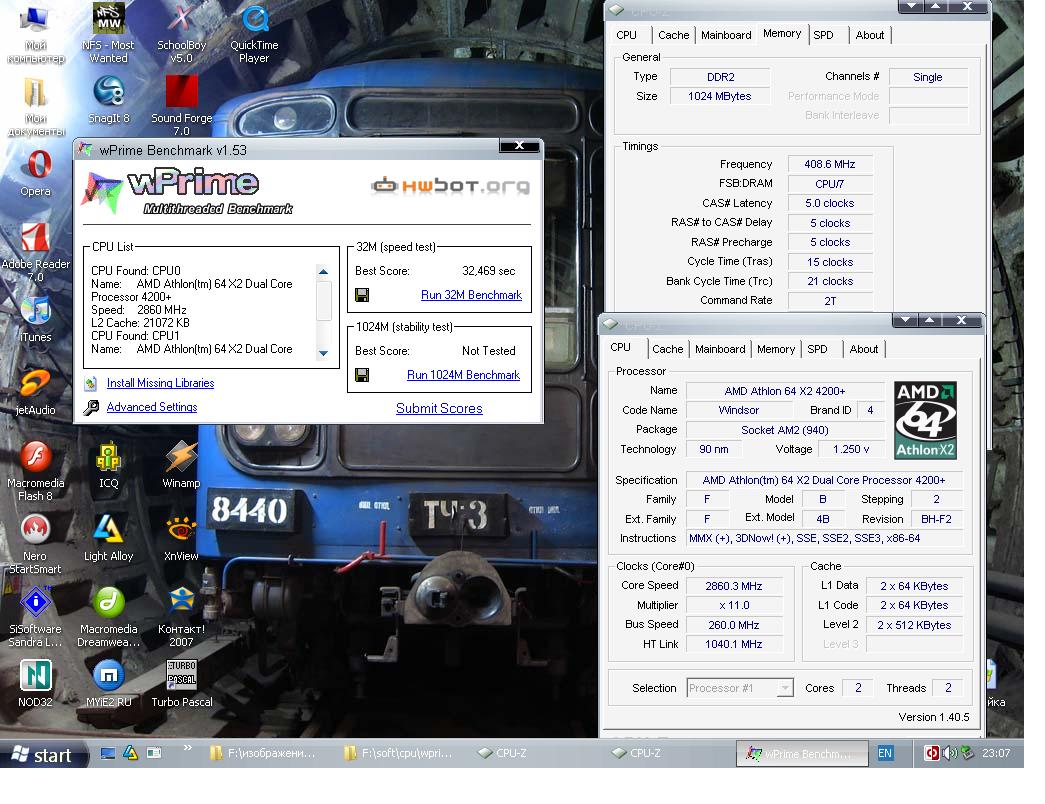
Task: Open SPD tab in upper CPU-Z window
Action: pyautogui.click(x=823, y=35)
